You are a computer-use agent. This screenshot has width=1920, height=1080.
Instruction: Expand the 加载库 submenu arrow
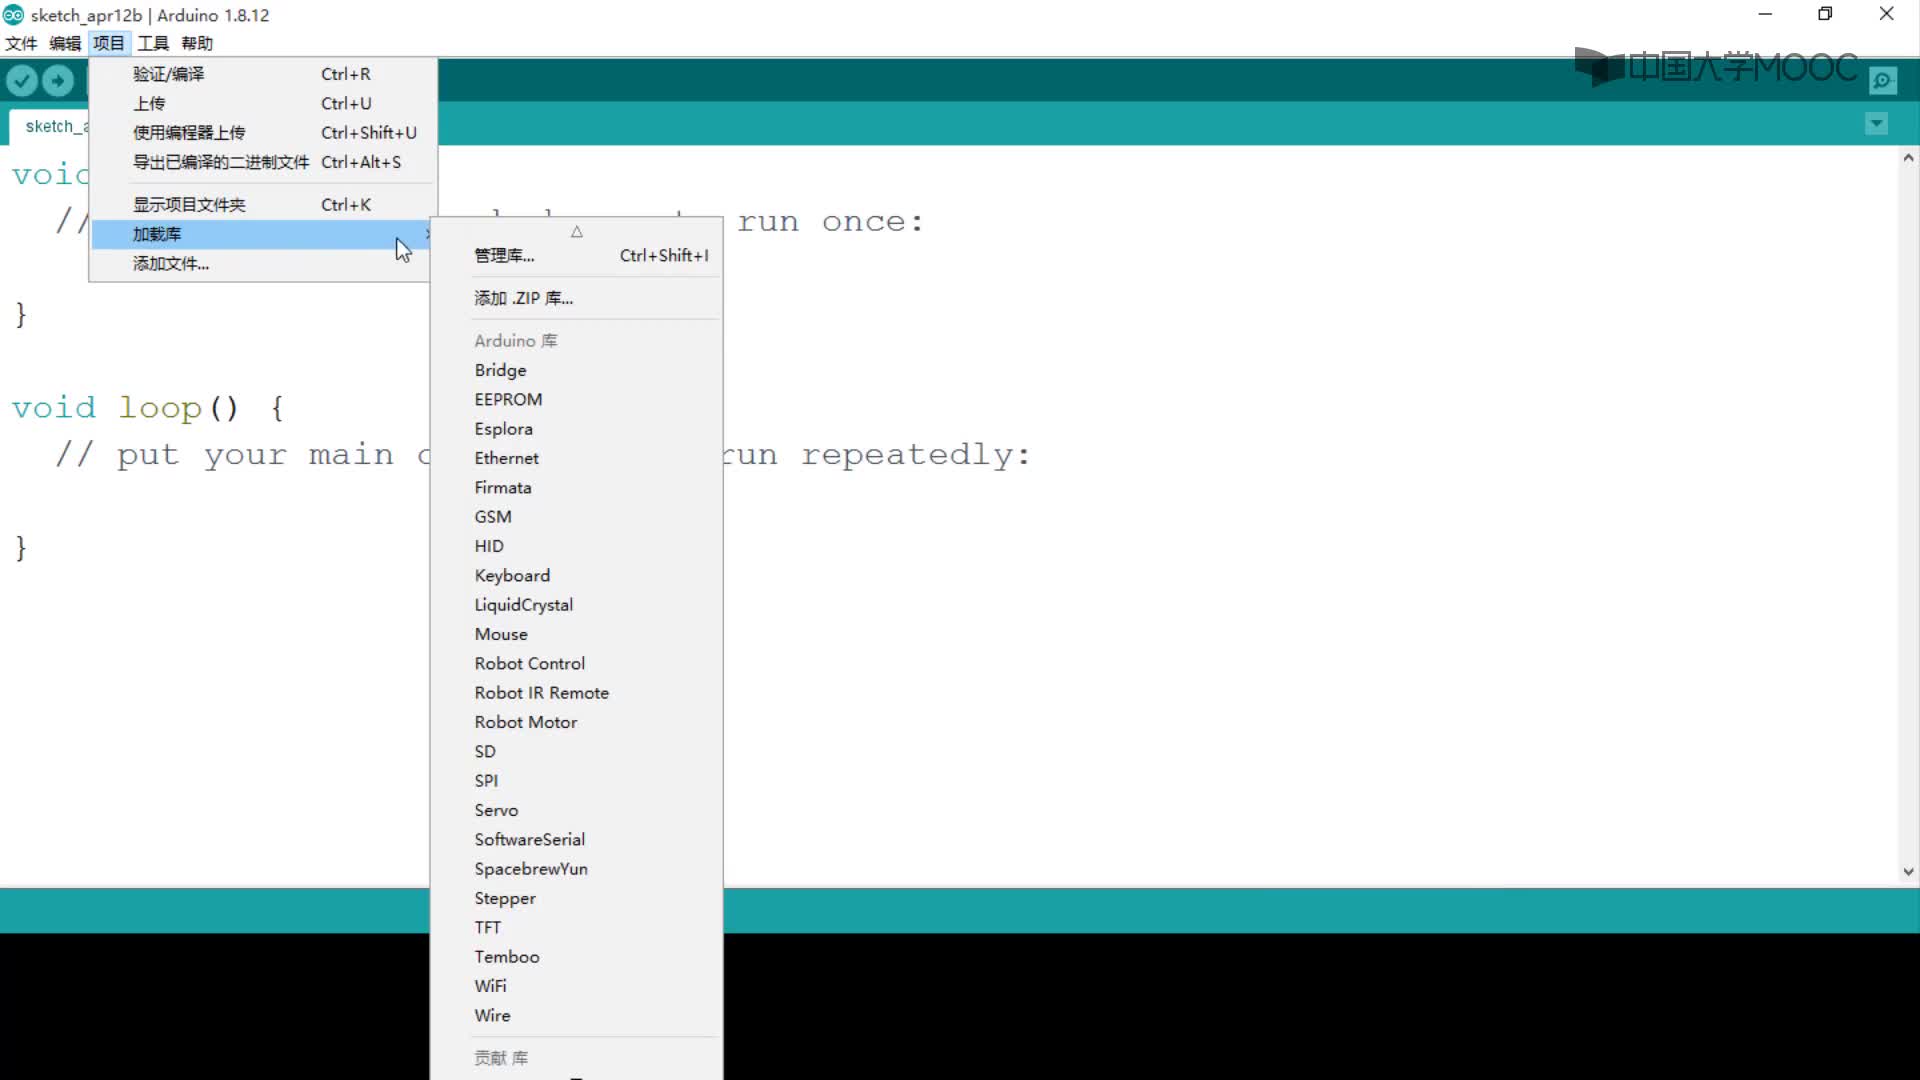pos(425,233)
